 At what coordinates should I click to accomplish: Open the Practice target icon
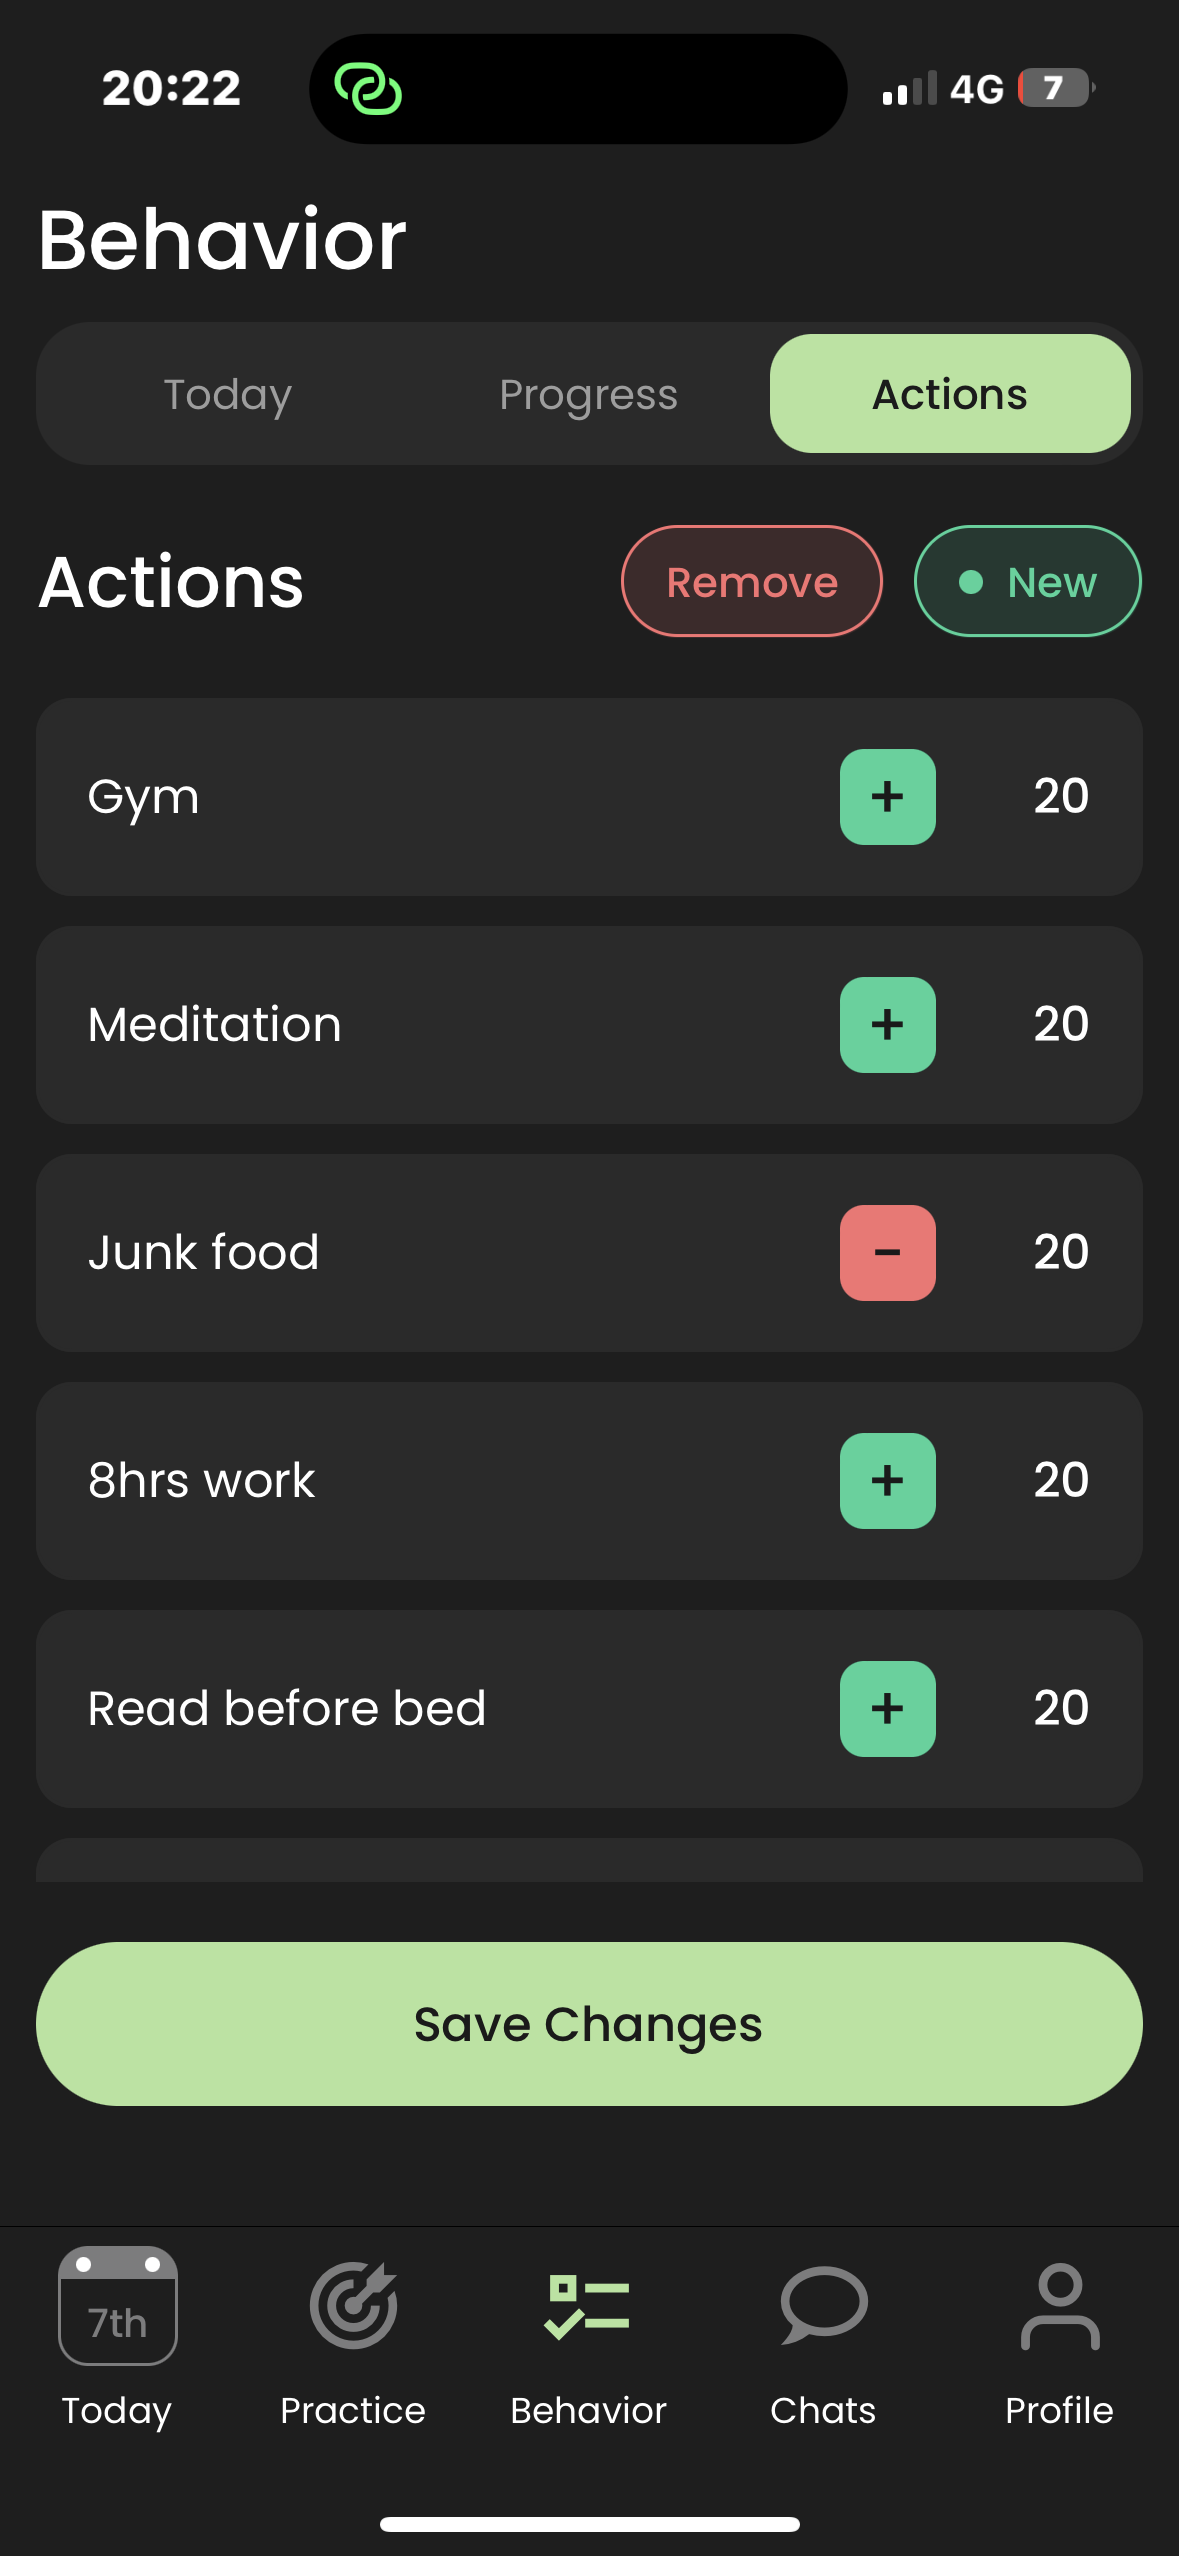point(353,2305)
